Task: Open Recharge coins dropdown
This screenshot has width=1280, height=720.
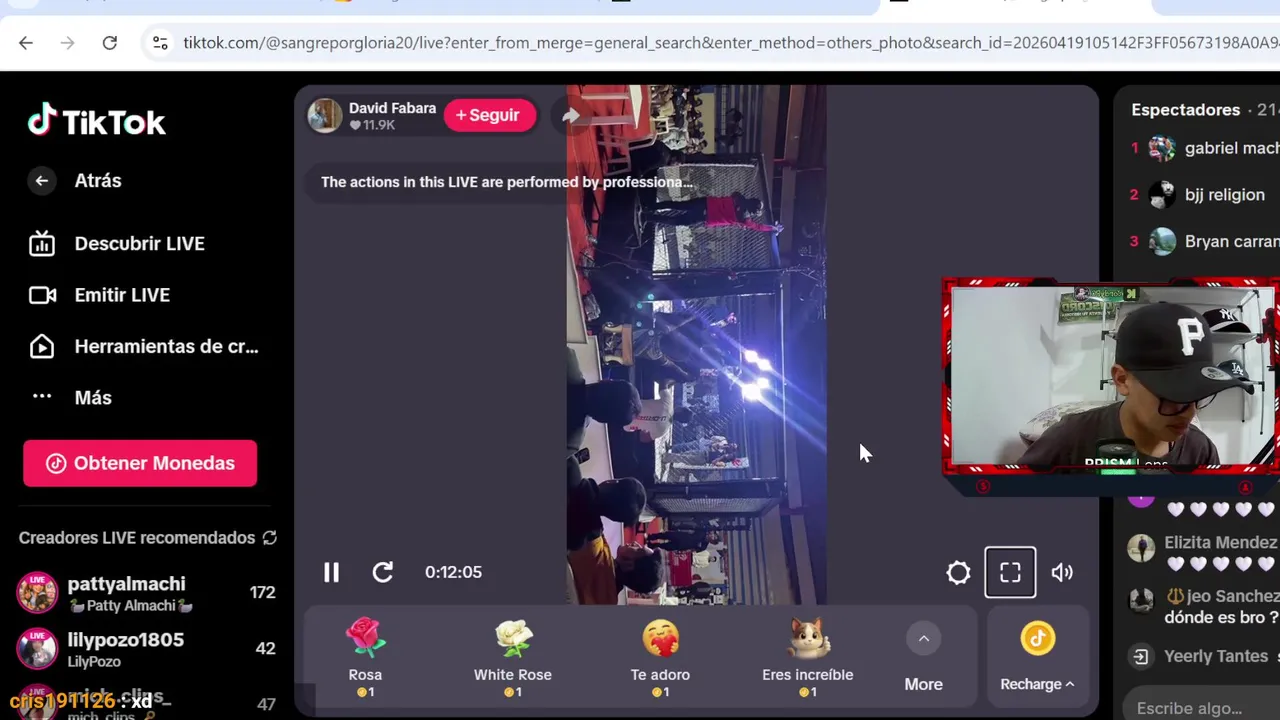Action: [1037, 659]
